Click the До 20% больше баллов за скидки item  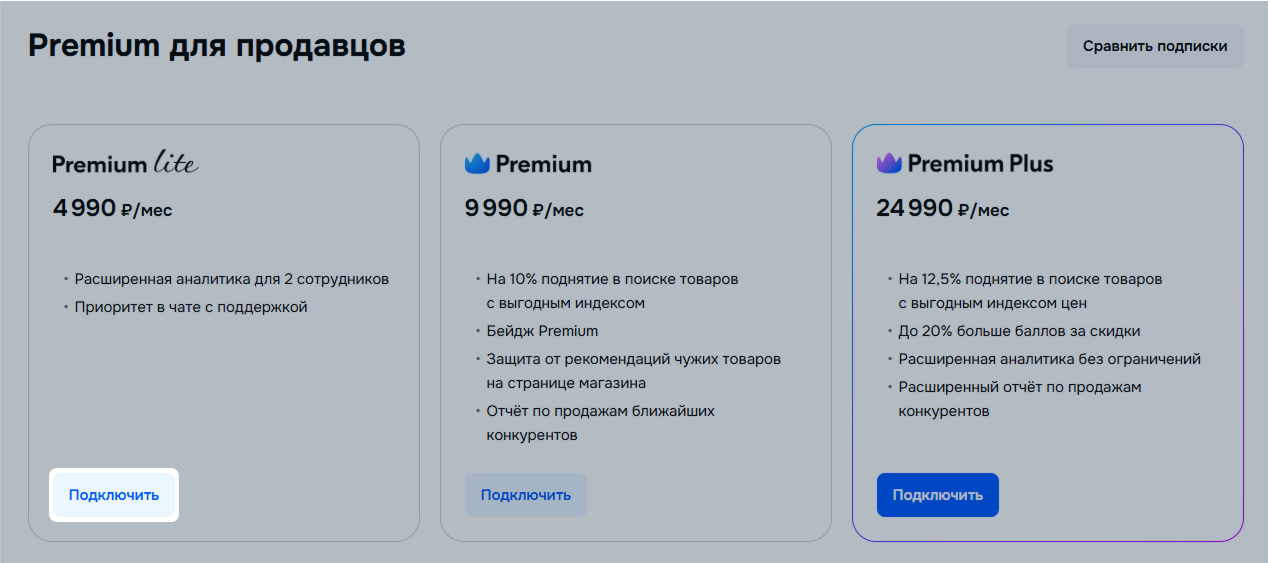point(1019,331)
